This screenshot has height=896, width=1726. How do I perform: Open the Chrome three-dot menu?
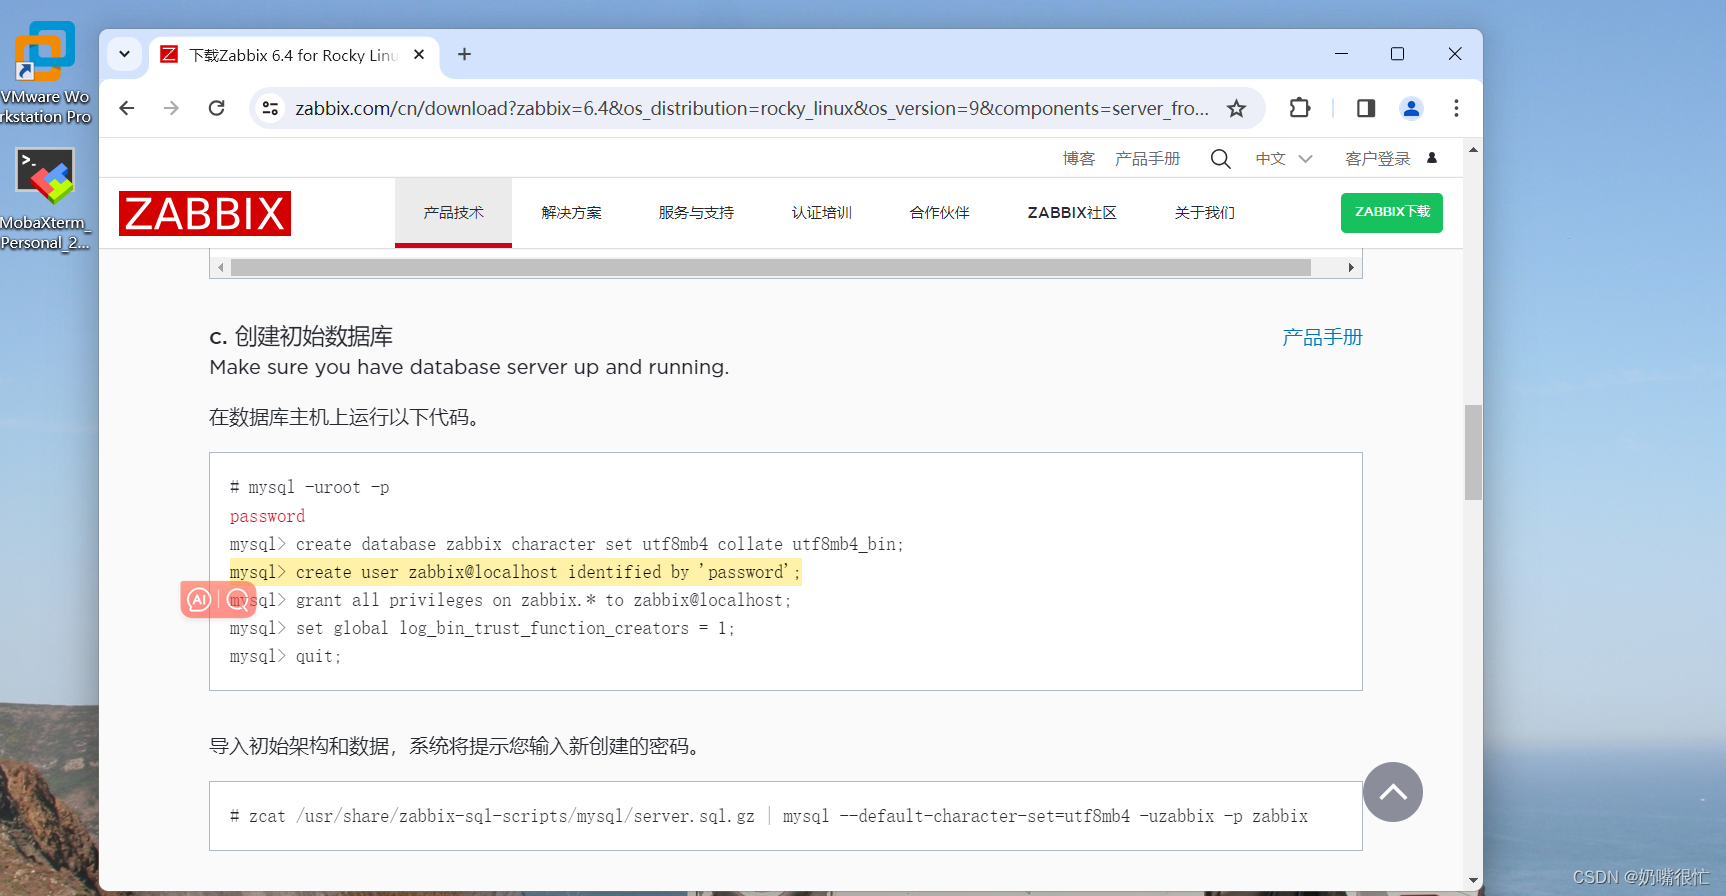[1456, 108]
